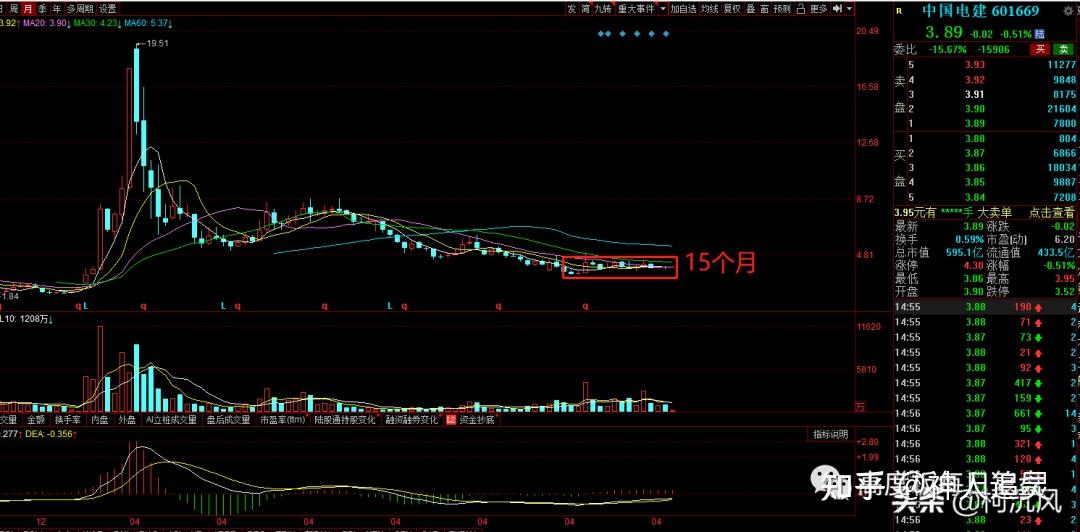Select the 融资融券变化 indicator tab
The height and width of the screenshot is (532, 1080).
point(412,419)
